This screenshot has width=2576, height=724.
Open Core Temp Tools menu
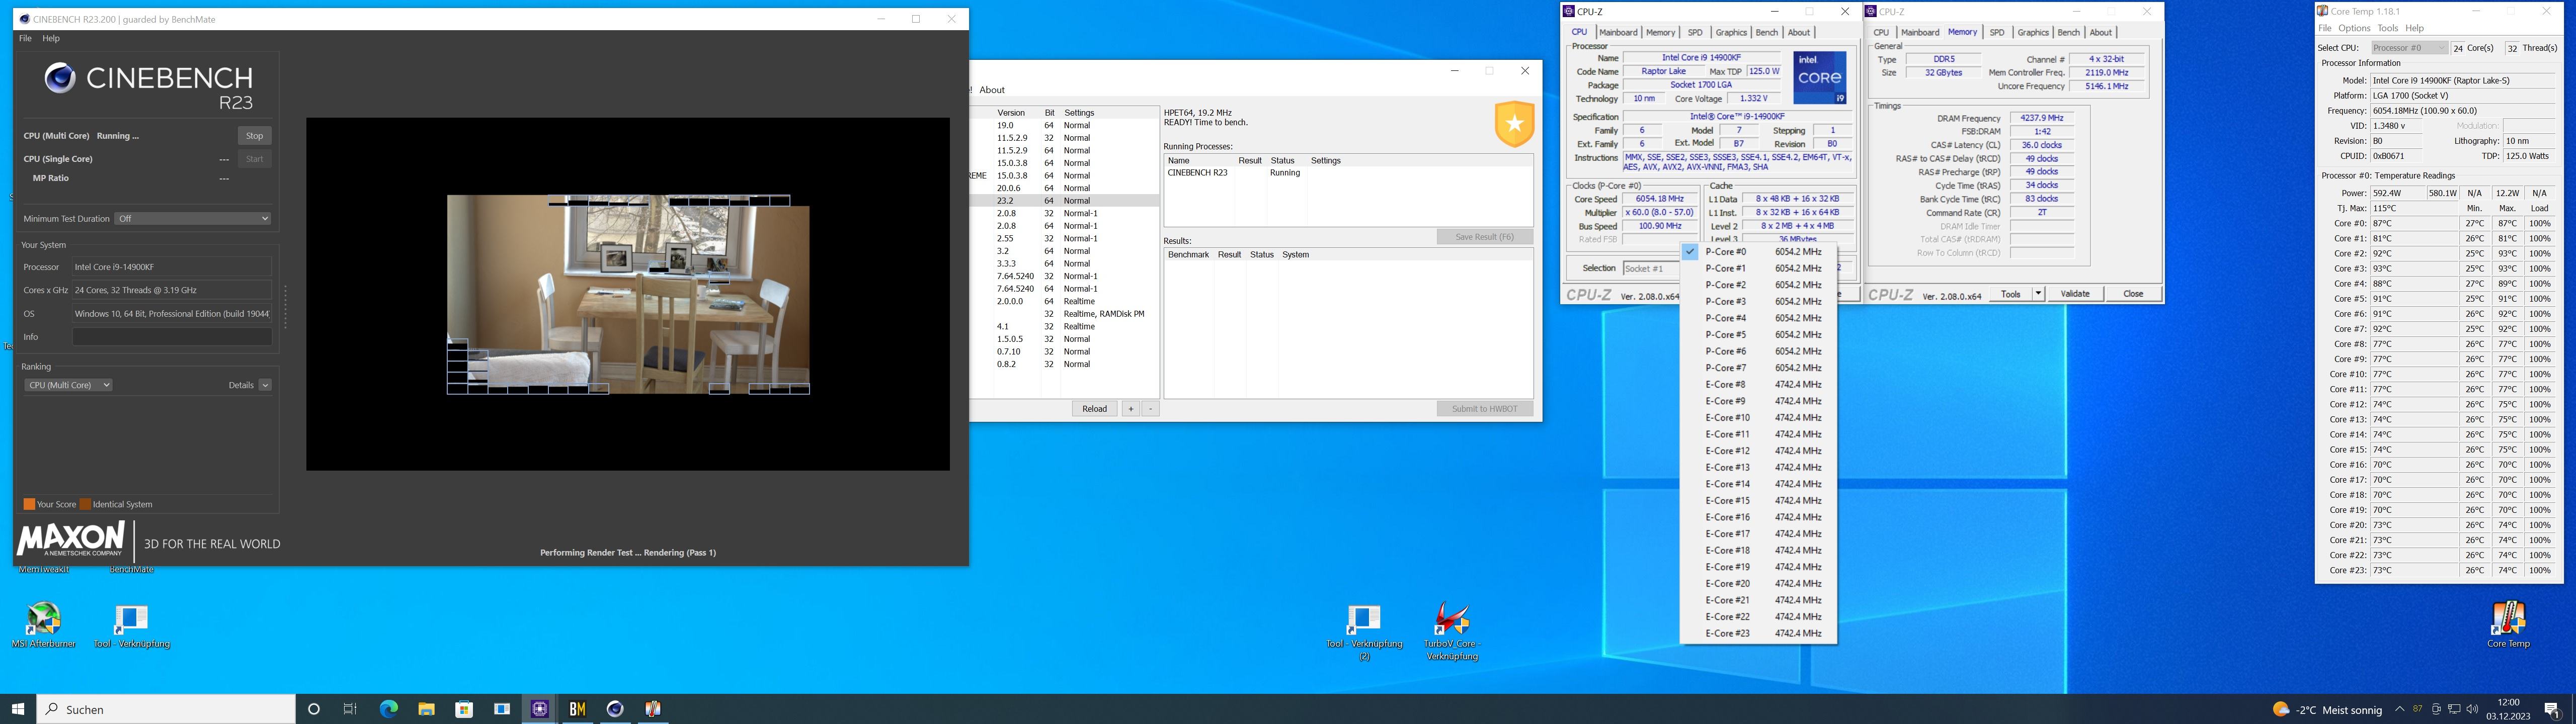point(2388,28)
